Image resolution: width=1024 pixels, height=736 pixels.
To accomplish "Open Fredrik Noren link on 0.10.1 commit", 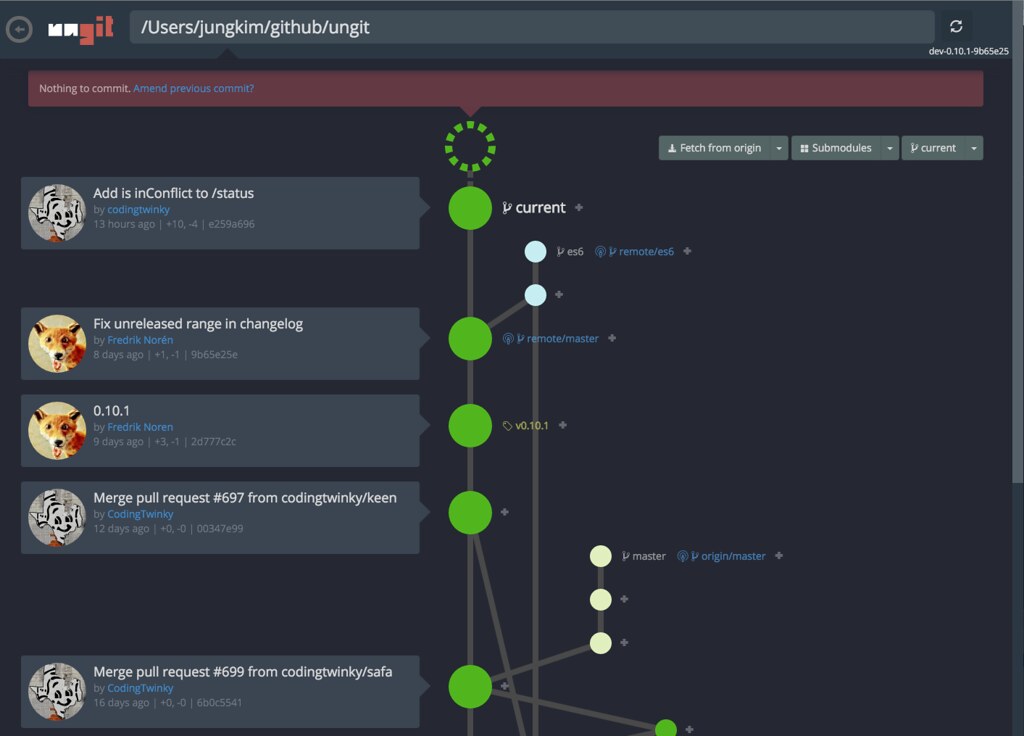I will 140,427.
